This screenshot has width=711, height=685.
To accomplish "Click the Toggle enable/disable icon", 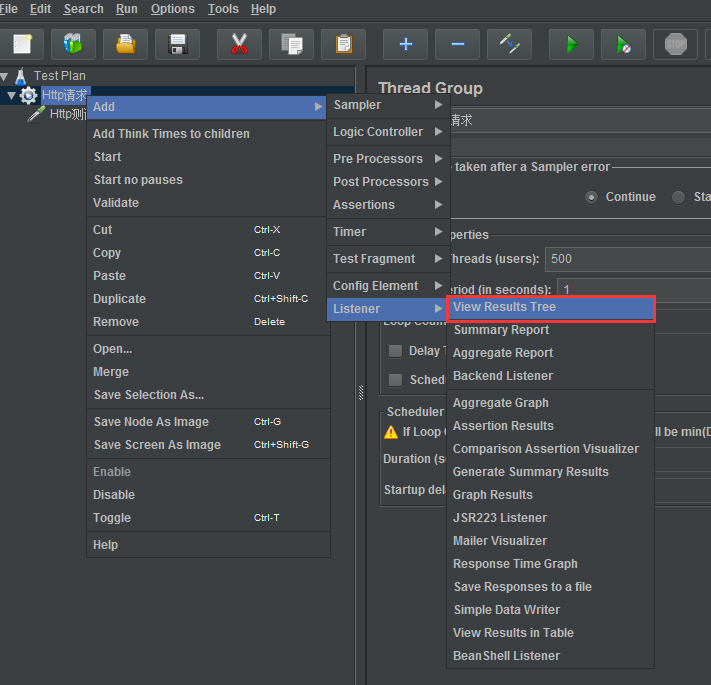I will click(509, 44).
